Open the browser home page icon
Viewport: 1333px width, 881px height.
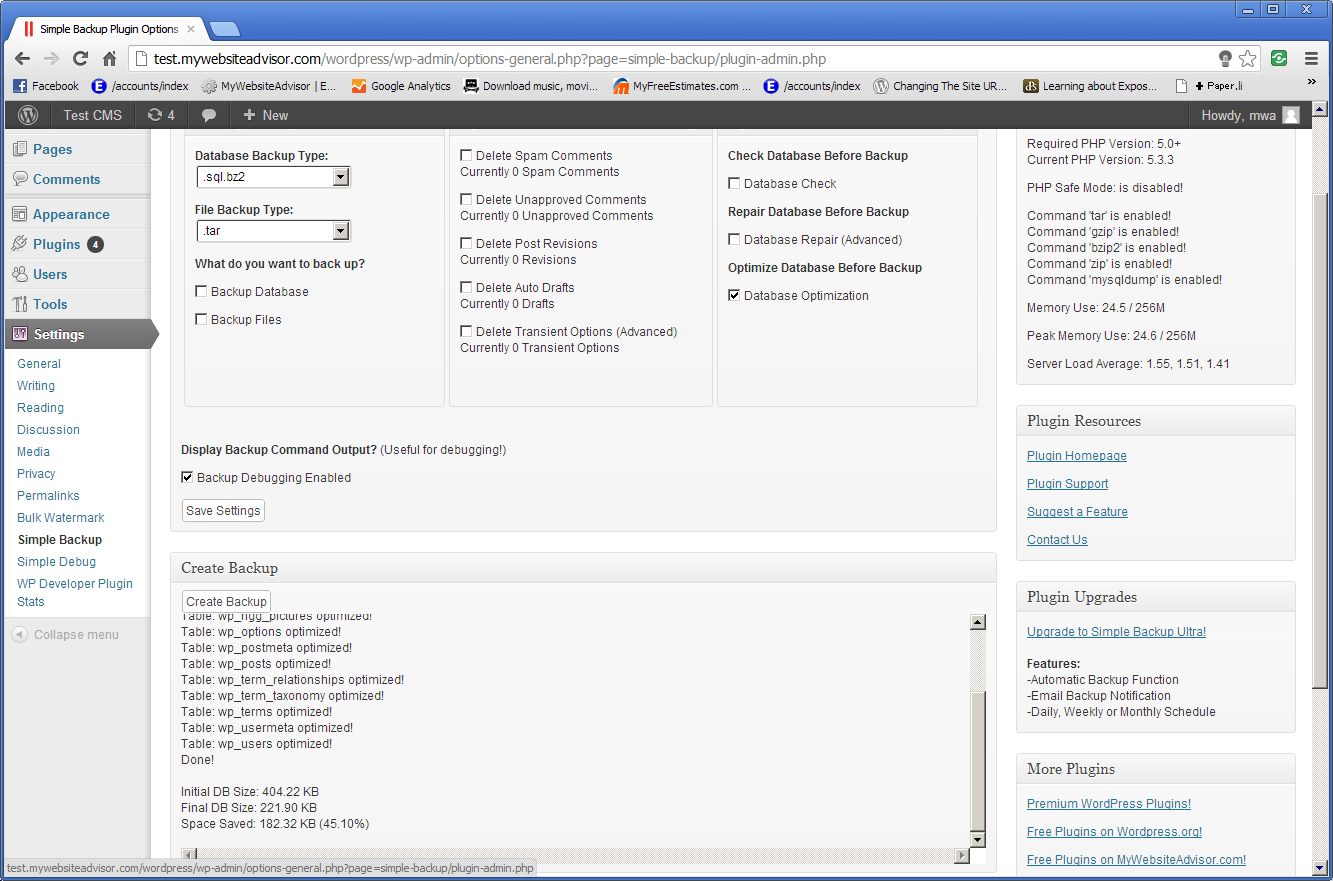coord(110,58)
